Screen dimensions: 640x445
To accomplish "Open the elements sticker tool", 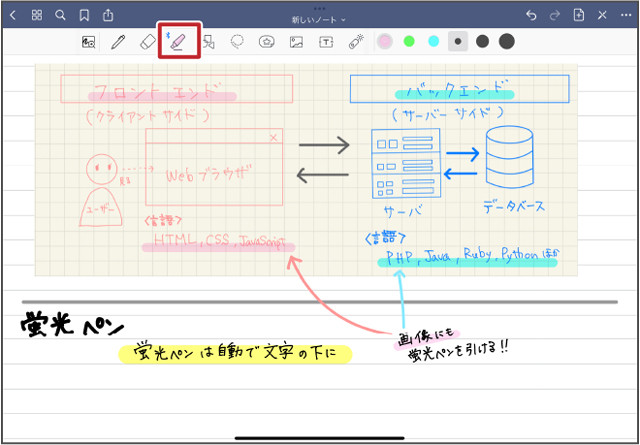I will pyautogui.click(x=267, y=42).
